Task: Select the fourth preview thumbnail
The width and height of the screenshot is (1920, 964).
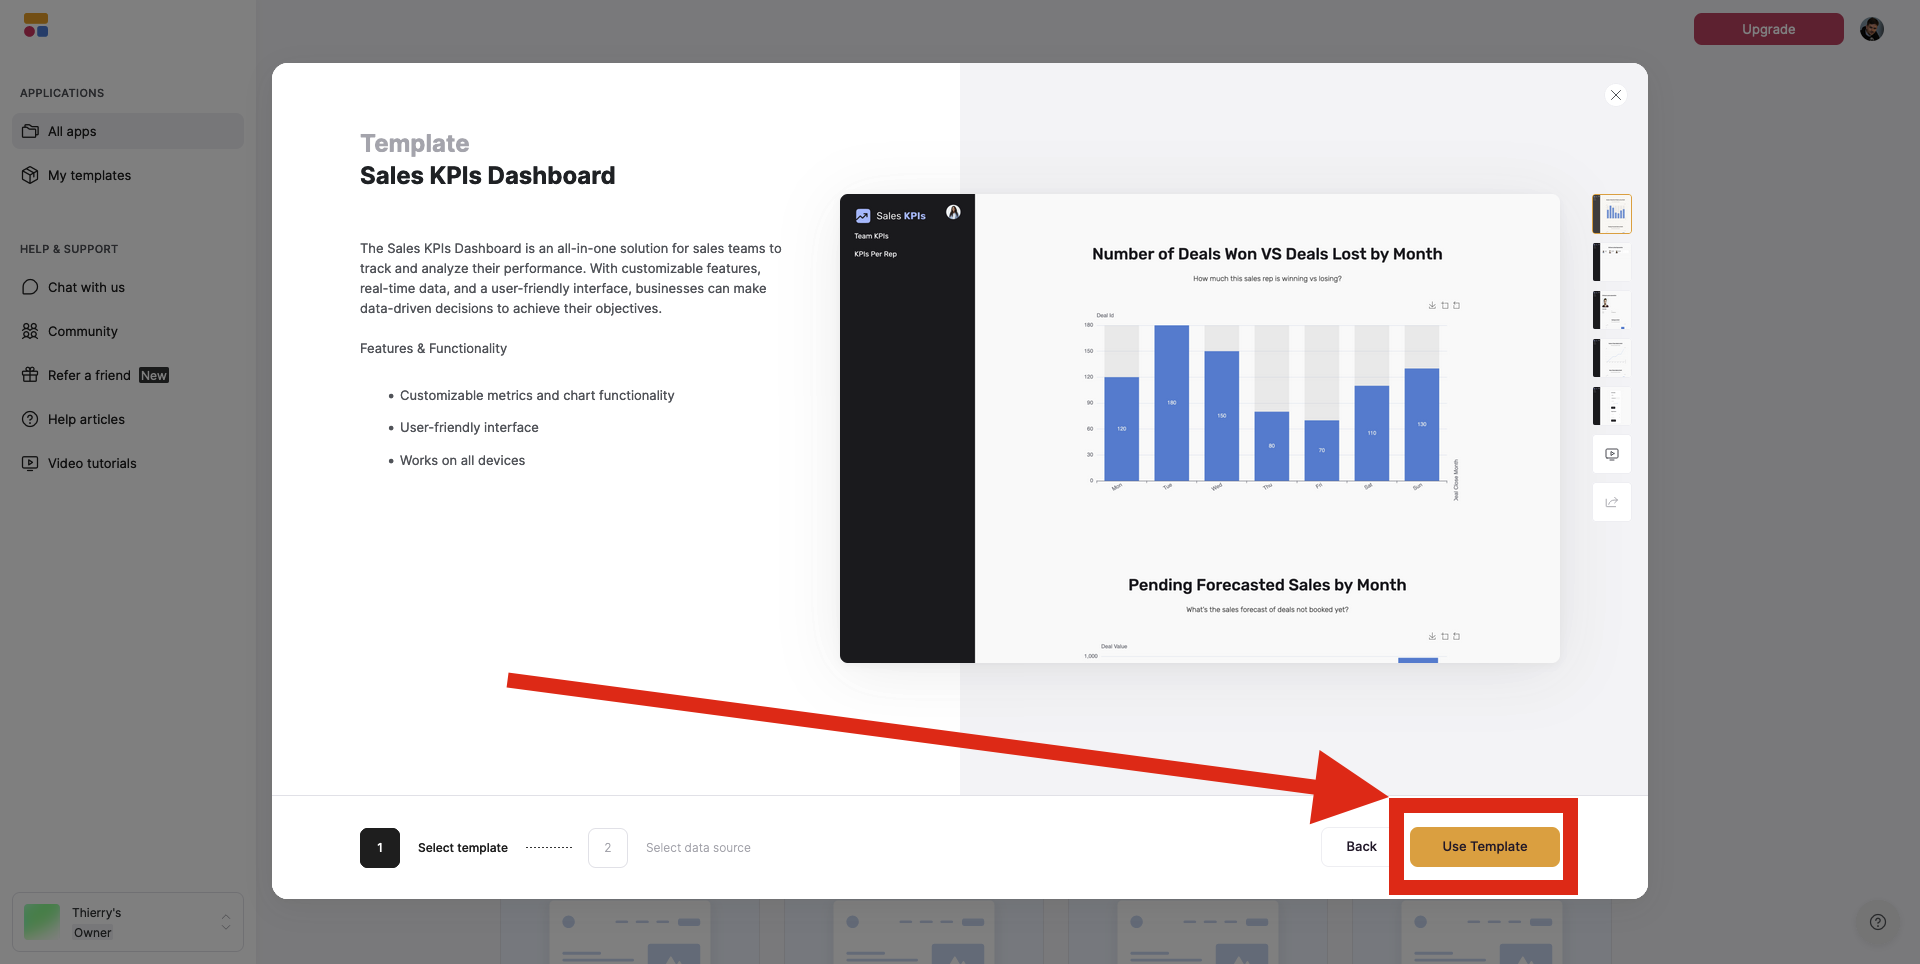Action: (x=1612, y=358)
